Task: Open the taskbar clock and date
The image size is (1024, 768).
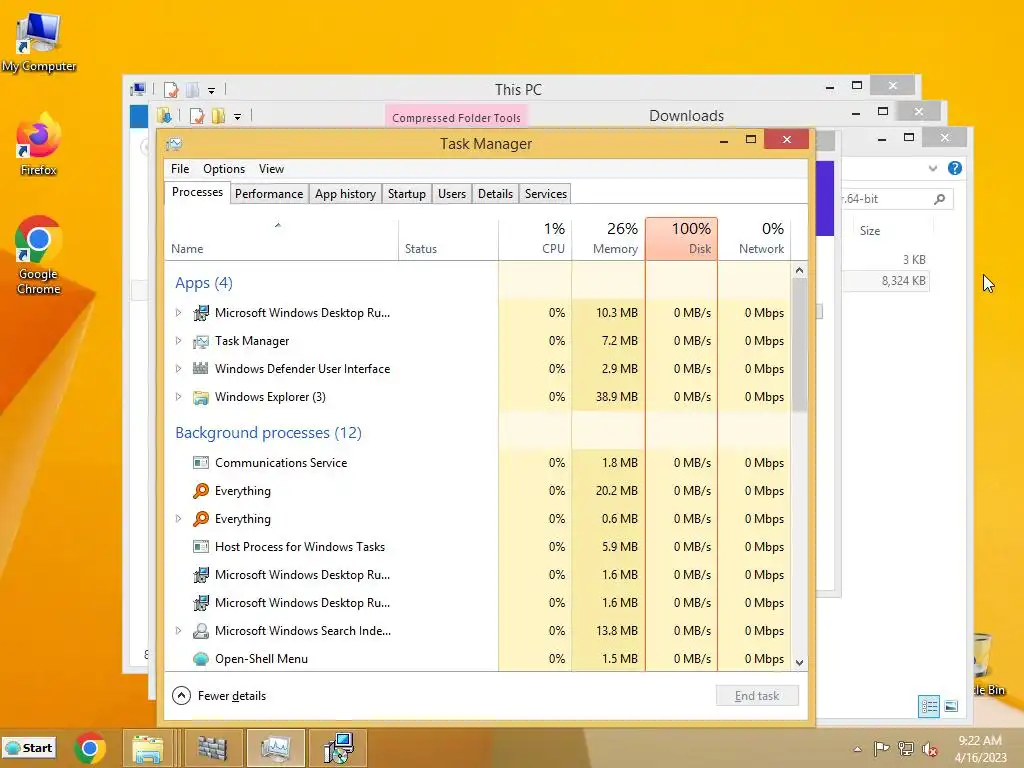Action: click(980, 749)
